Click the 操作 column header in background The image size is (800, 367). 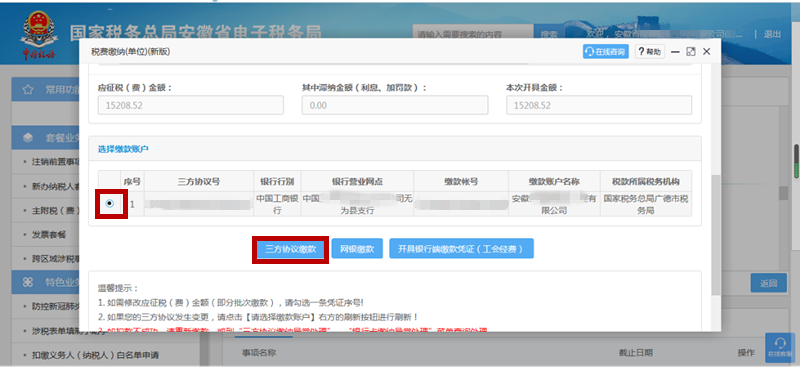point(746,353)
